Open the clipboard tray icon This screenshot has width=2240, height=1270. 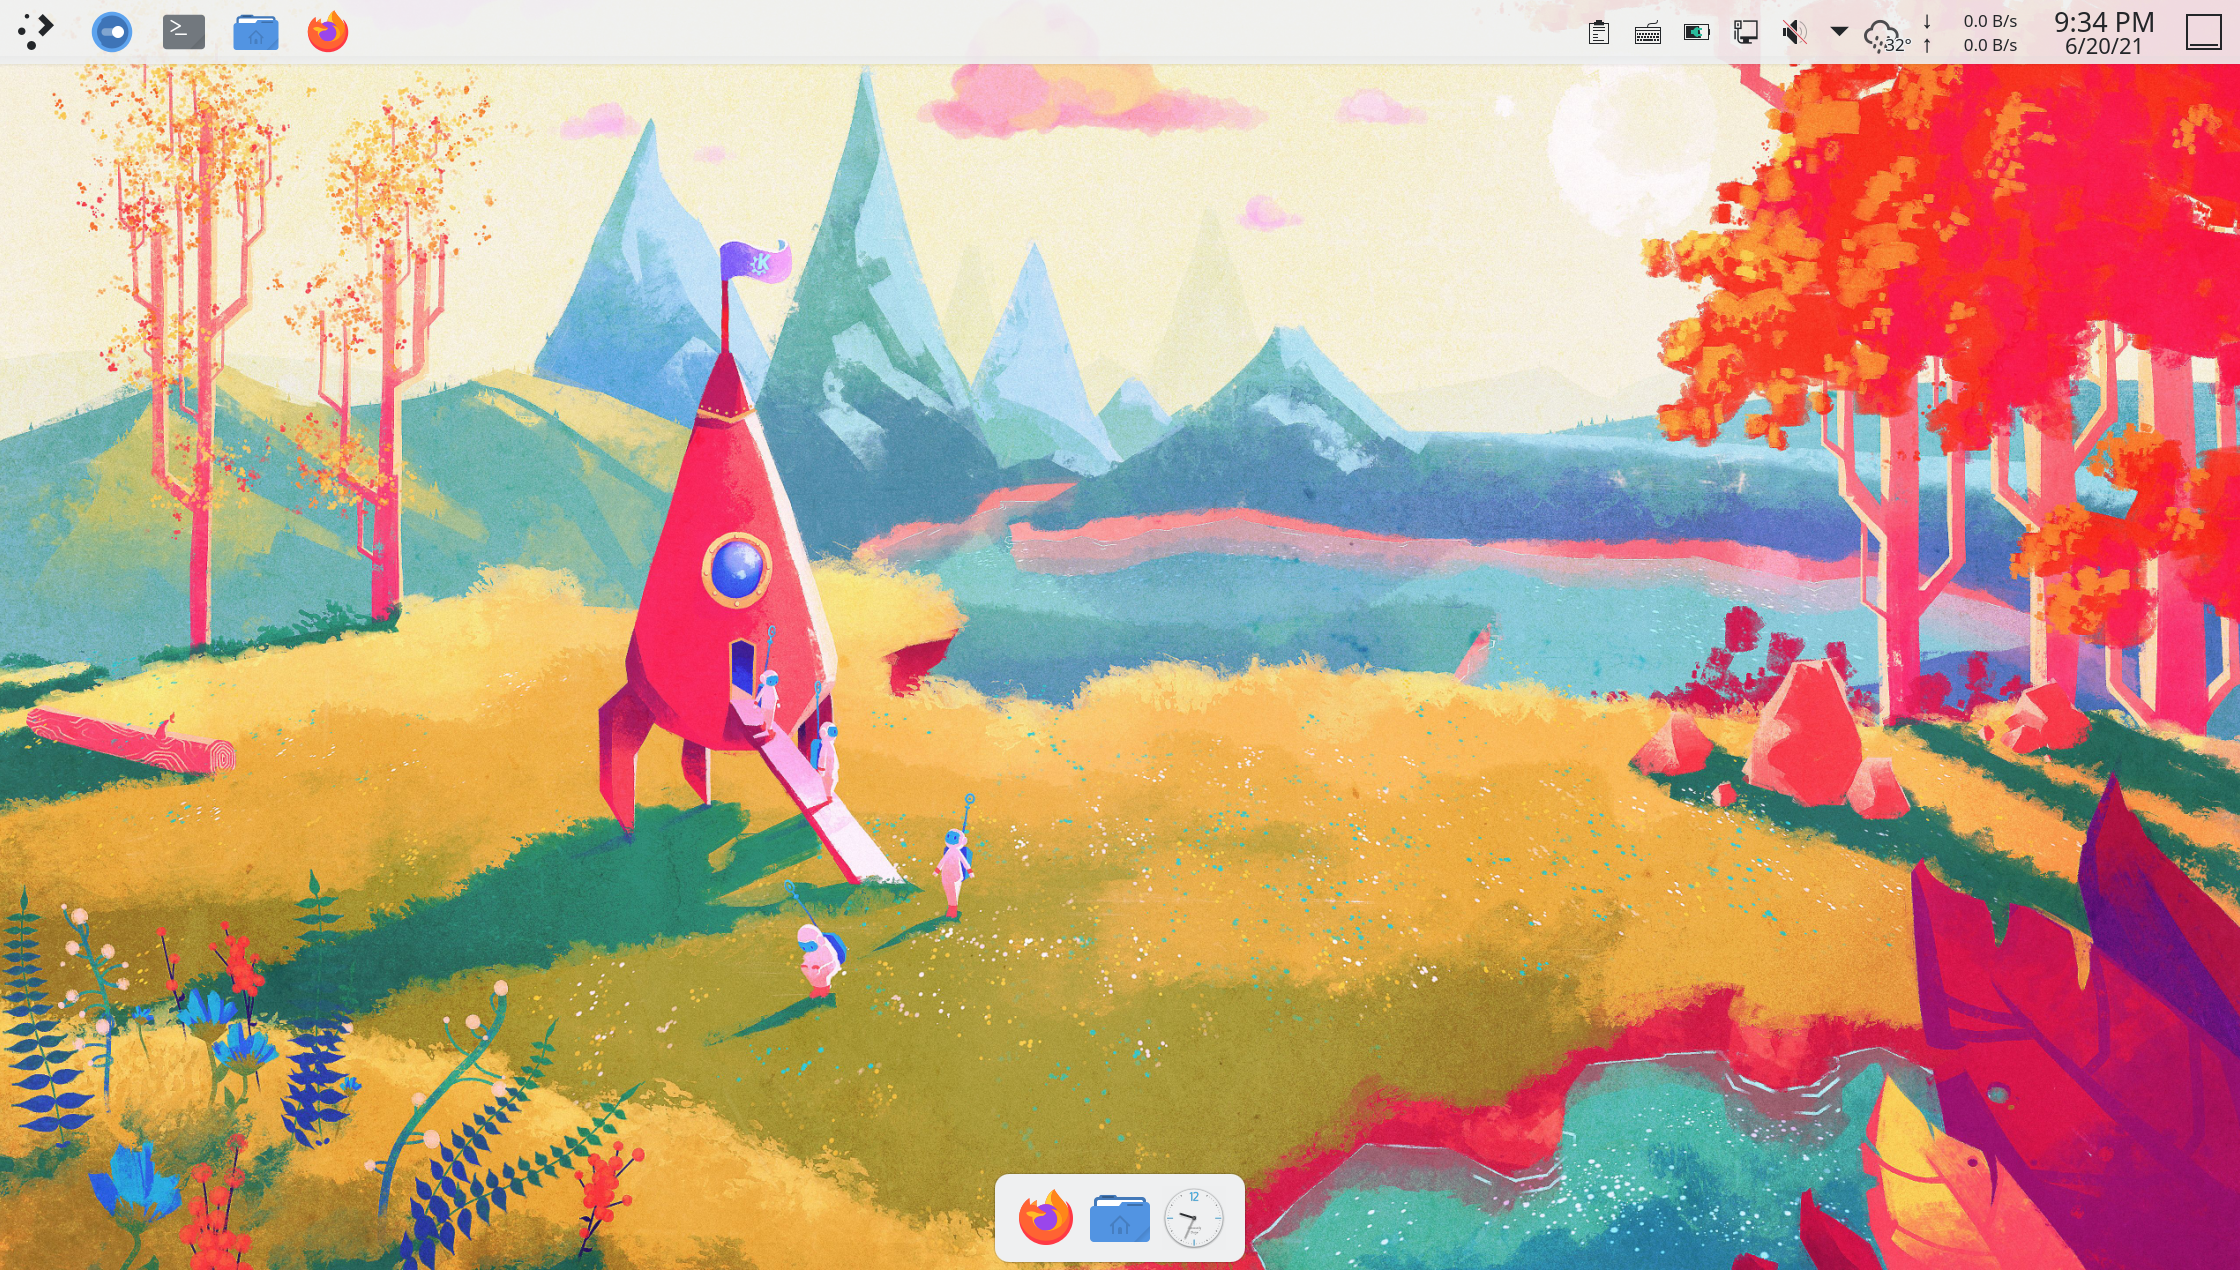click(x=1599, y=33)
